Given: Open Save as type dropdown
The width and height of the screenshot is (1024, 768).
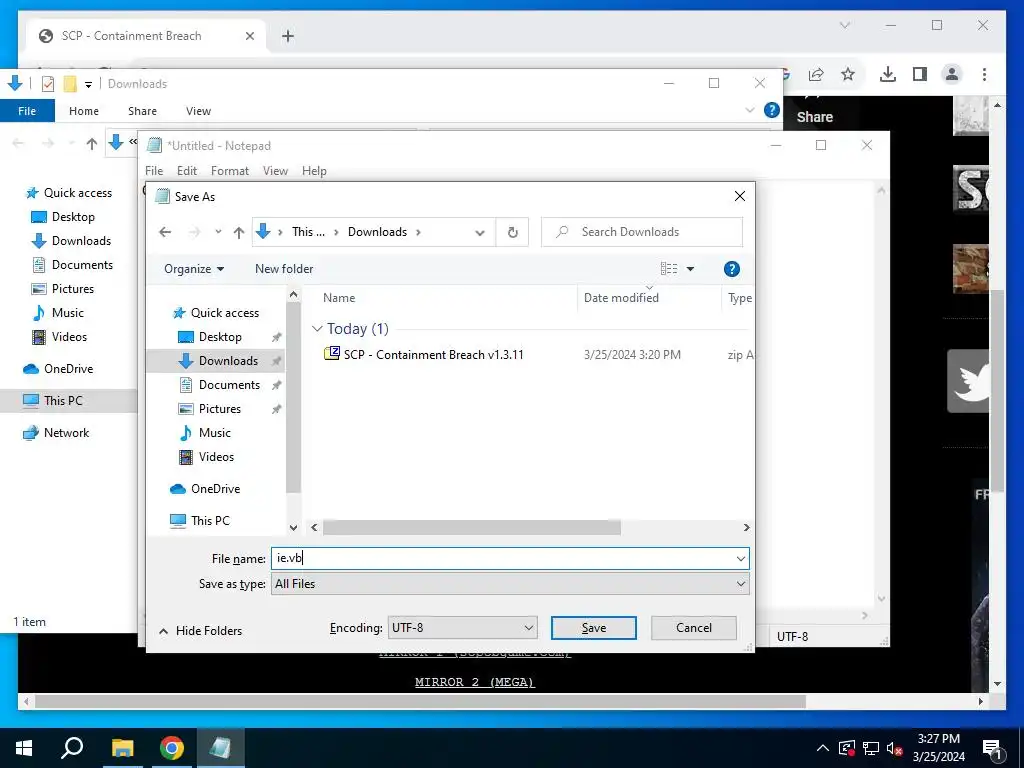Looking at the screenshot, I should click(741, 584).
